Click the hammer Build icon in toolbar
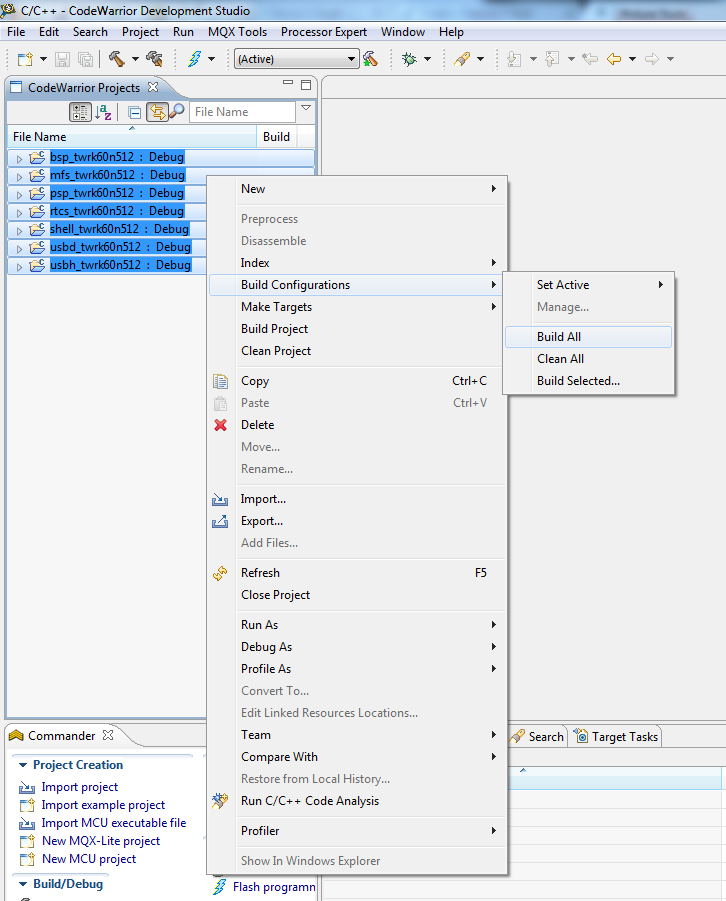This screenshot has height=901, width=726. point(116,59)
